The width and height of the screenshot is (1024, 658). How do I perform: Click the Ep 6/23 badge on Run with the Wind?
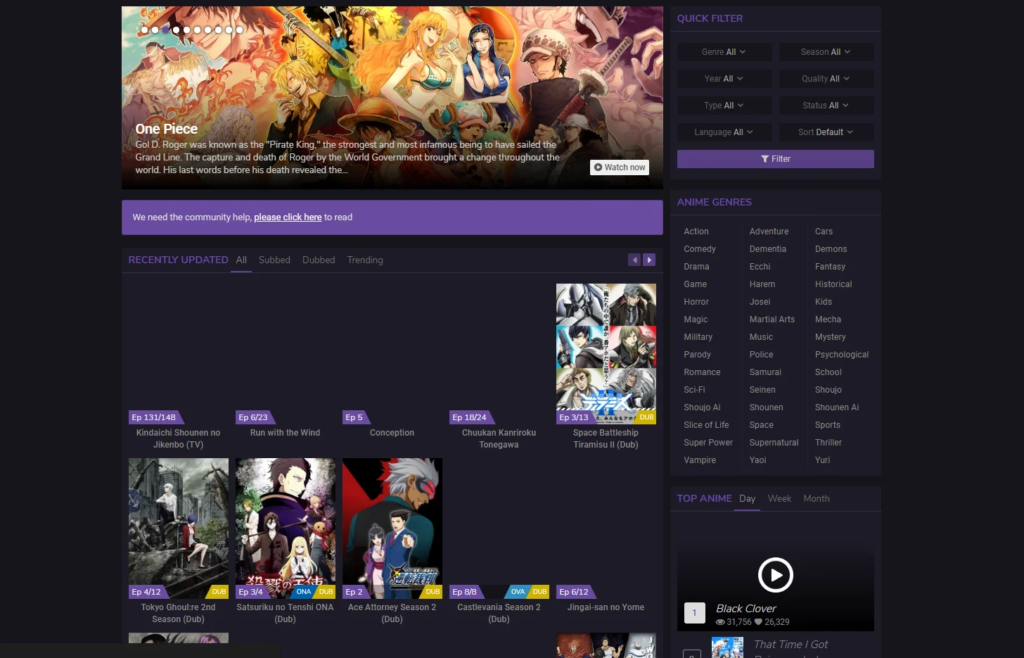(x=251, y=417)
